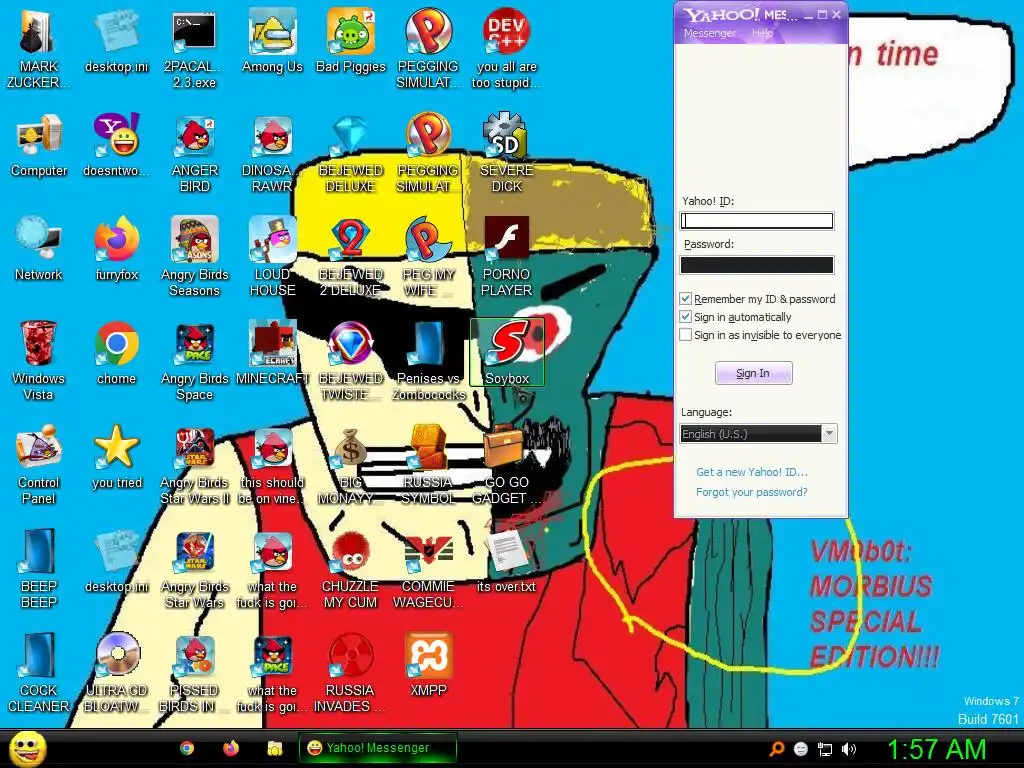This screenshot has height=768, width=1024.
Task: Open the smiley face Start button
Action: pos(27,748)
